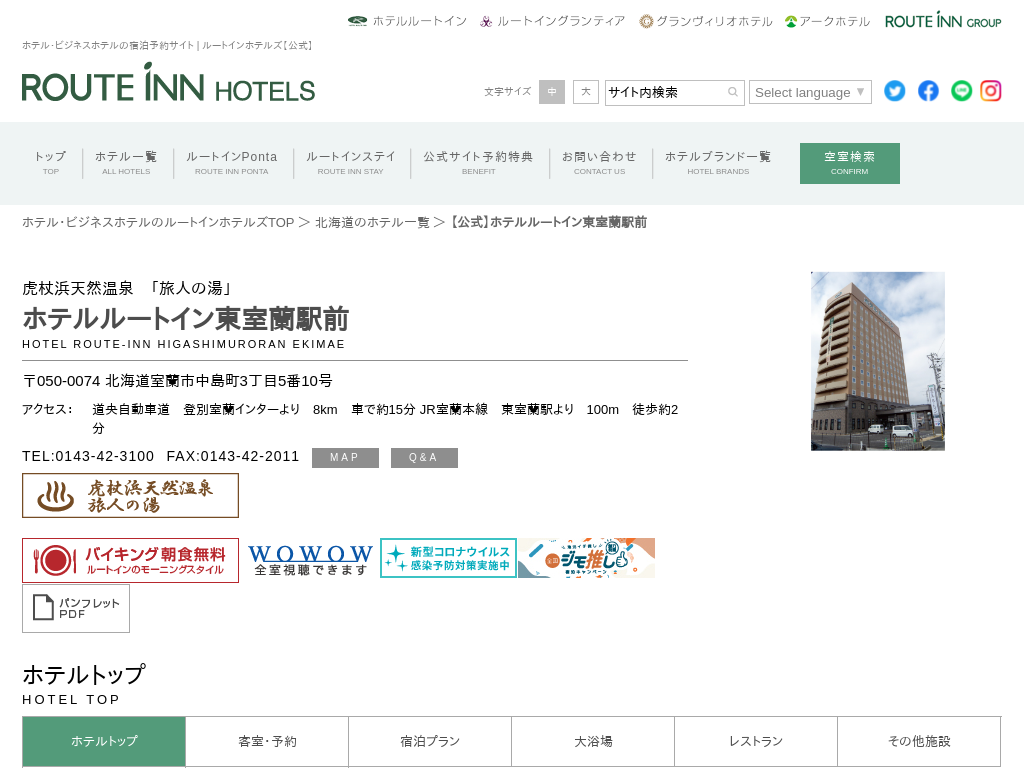Switch to the その他施設 tab
Screen dimensions: 1024x768
pos(919,741)
